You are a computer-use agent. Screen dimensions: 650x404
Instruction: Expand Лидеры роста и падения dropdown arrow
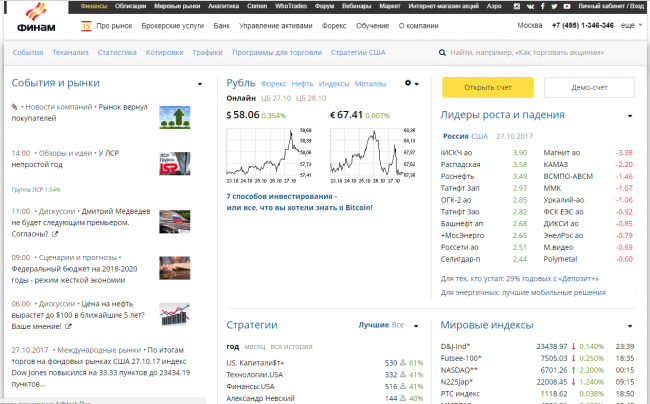pos(629,115)
